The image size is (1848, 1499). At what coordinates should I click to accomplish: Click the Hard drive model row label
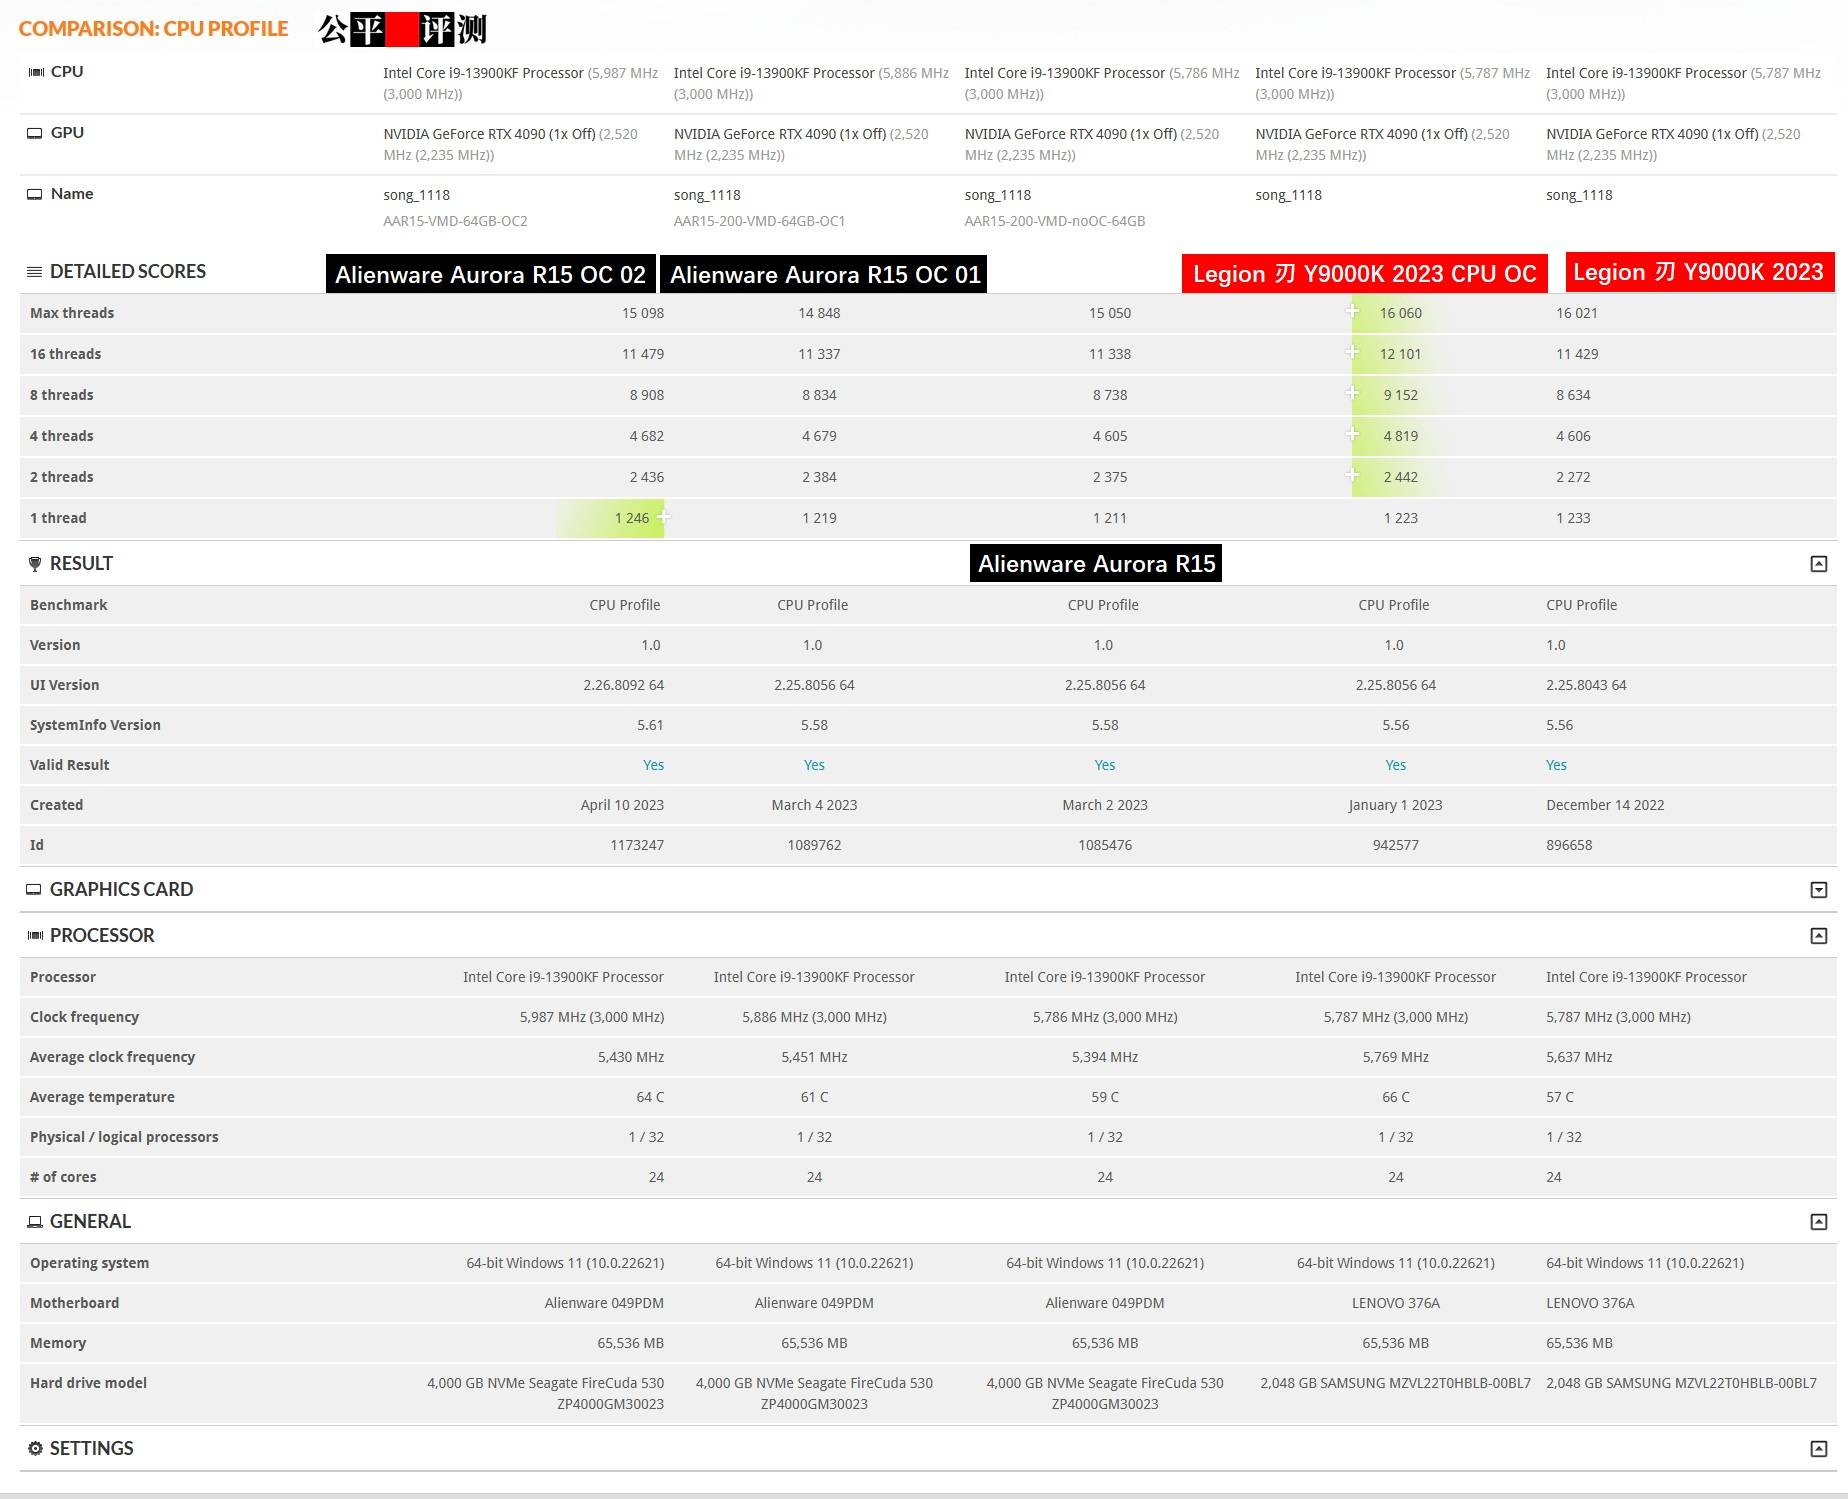pos(88,1383)
